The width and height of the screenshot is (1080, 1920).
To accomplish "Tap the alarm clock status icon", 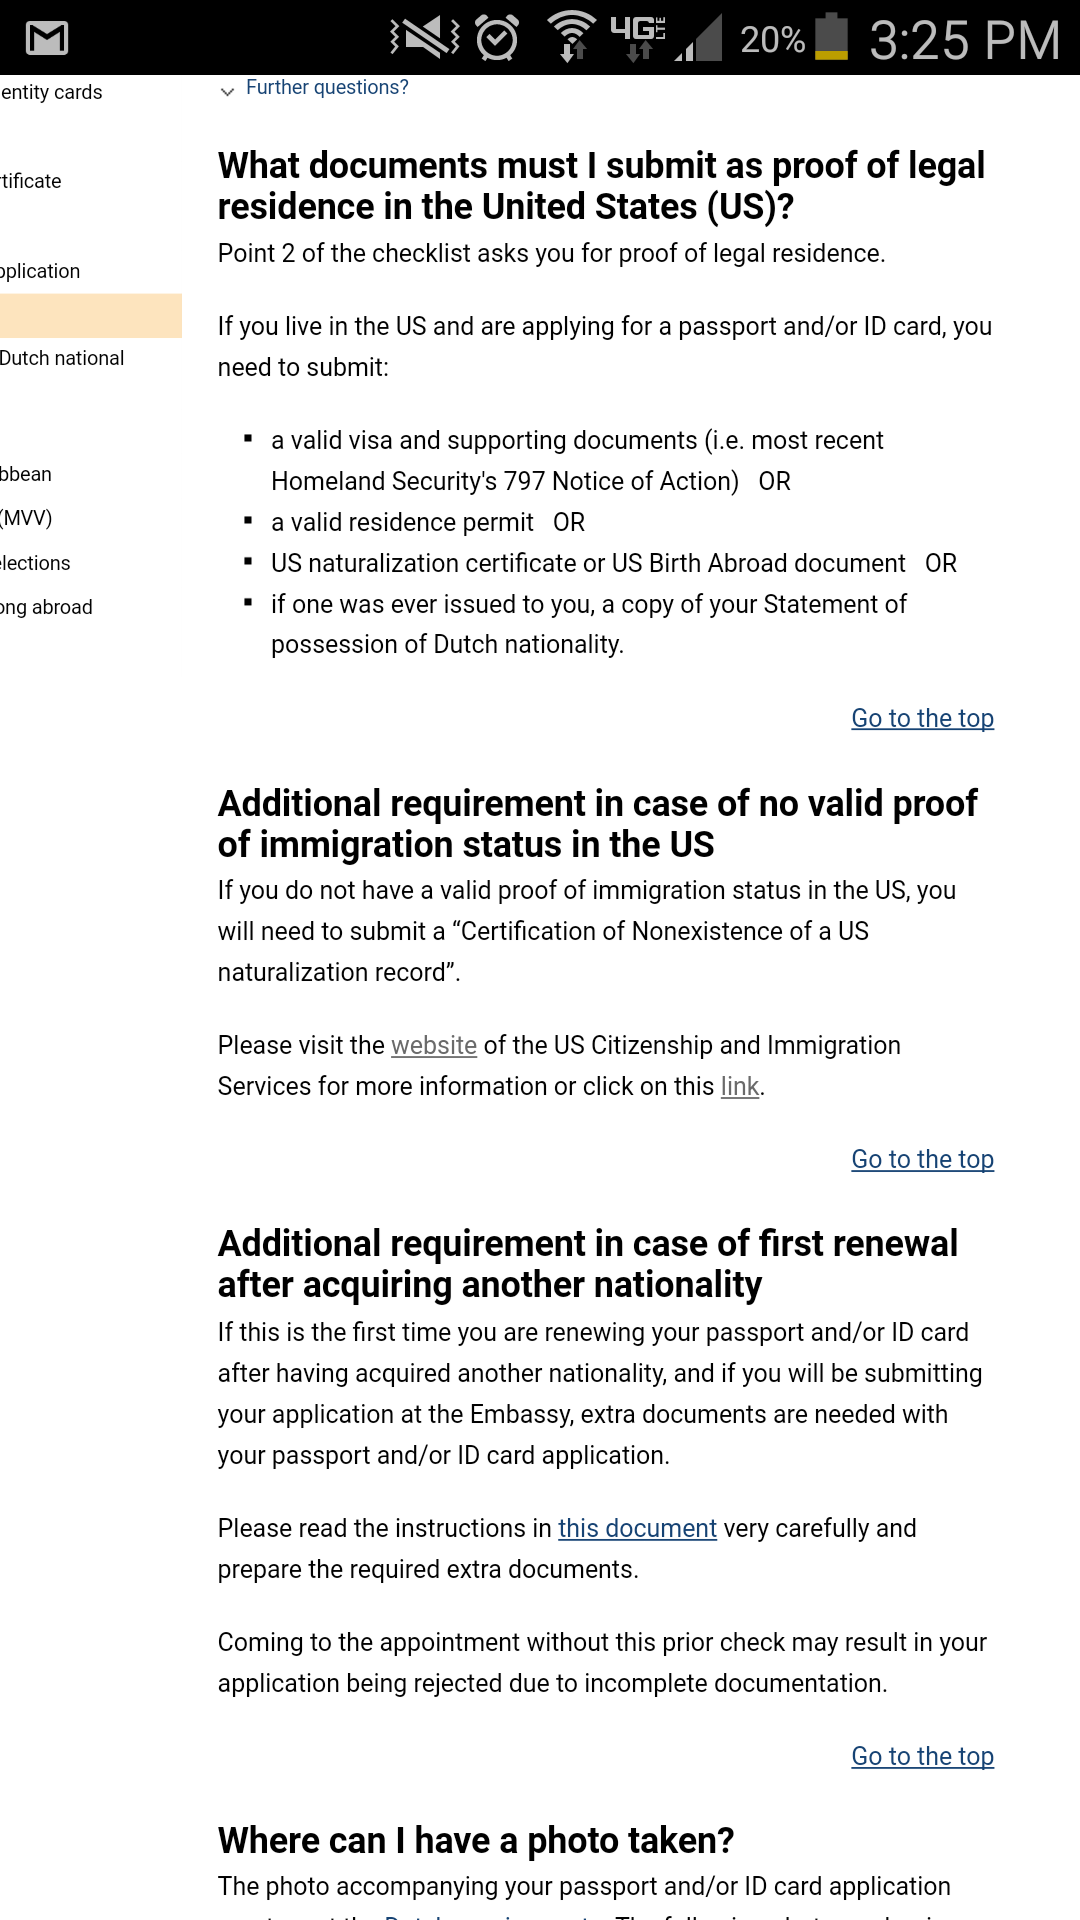I will point(497,38).
